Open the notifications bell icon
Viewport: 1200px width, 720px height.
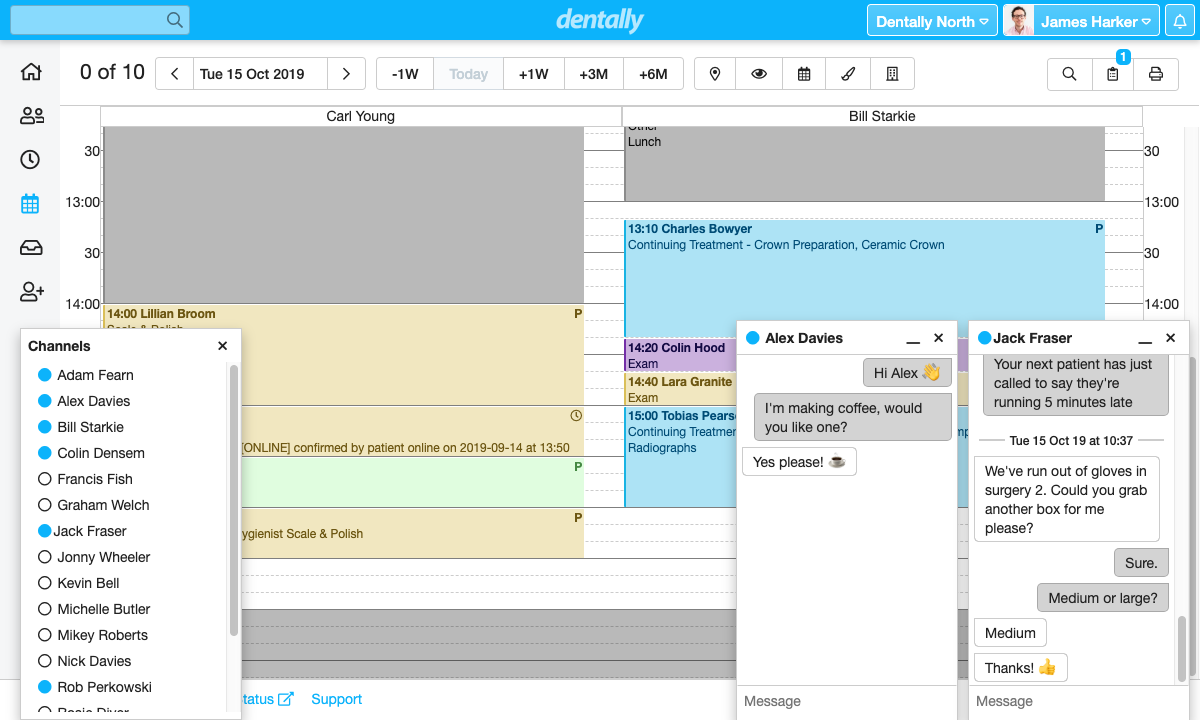(1180, 21)
